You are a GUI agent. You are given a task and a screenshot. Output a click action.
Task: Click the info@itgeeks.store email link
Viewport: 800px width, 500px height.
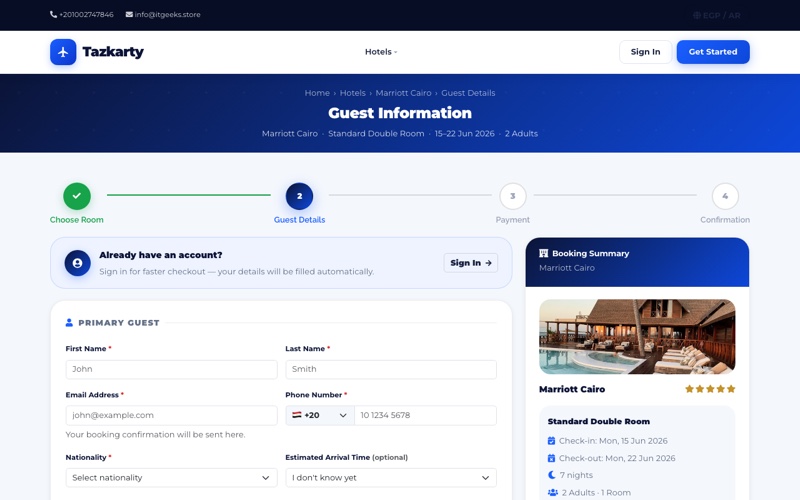pos(167,14)
